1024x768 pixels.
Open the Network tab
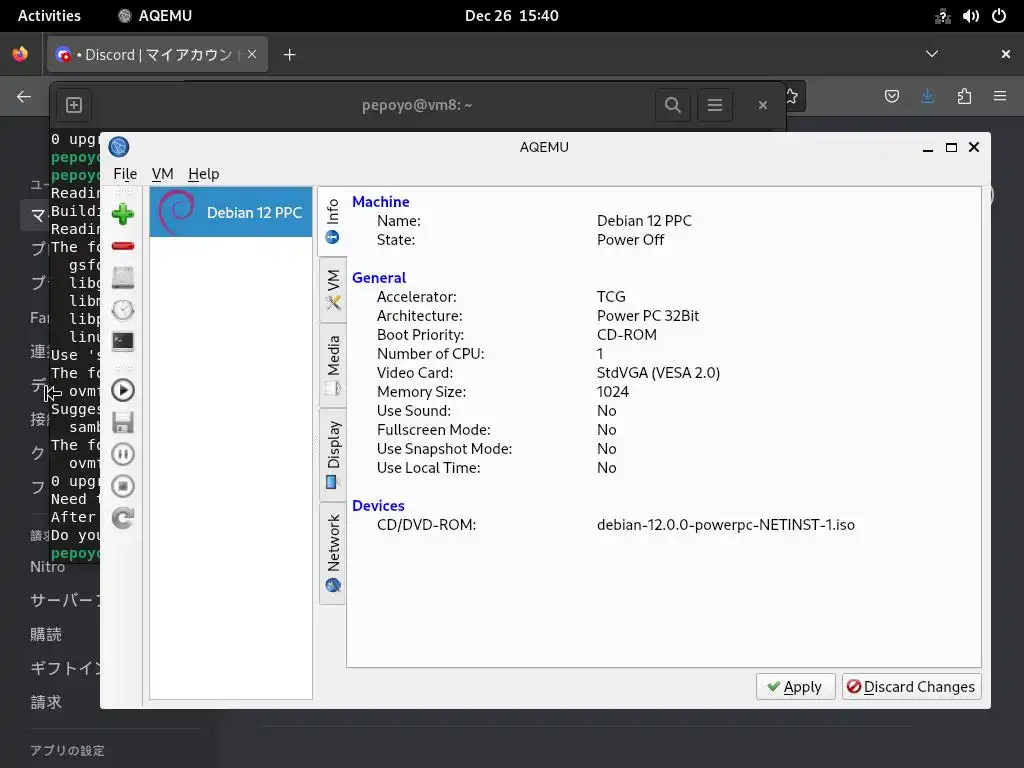tap(333, 554)
